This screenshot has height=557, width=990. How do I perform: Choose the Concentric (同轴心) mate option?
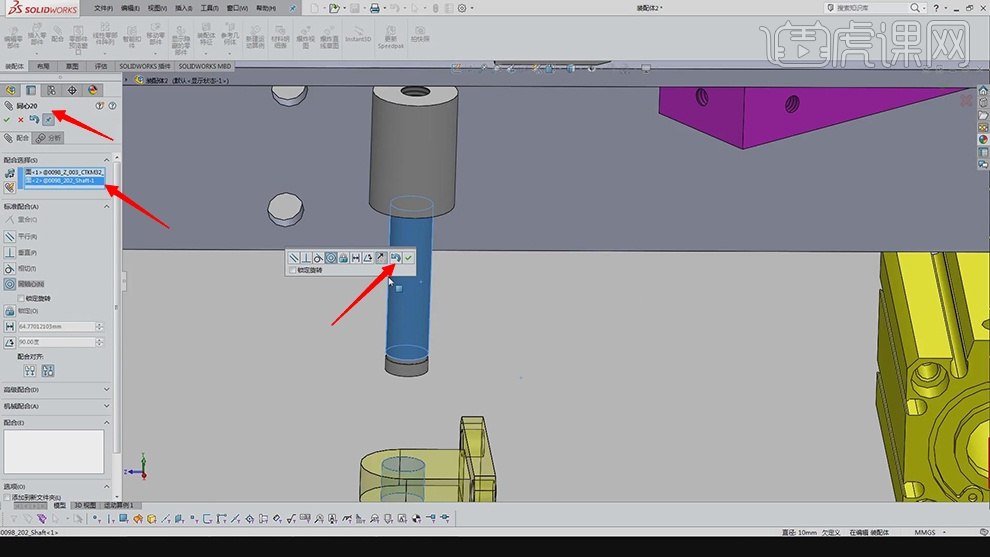pyautogui.click(x=10, y=284)
